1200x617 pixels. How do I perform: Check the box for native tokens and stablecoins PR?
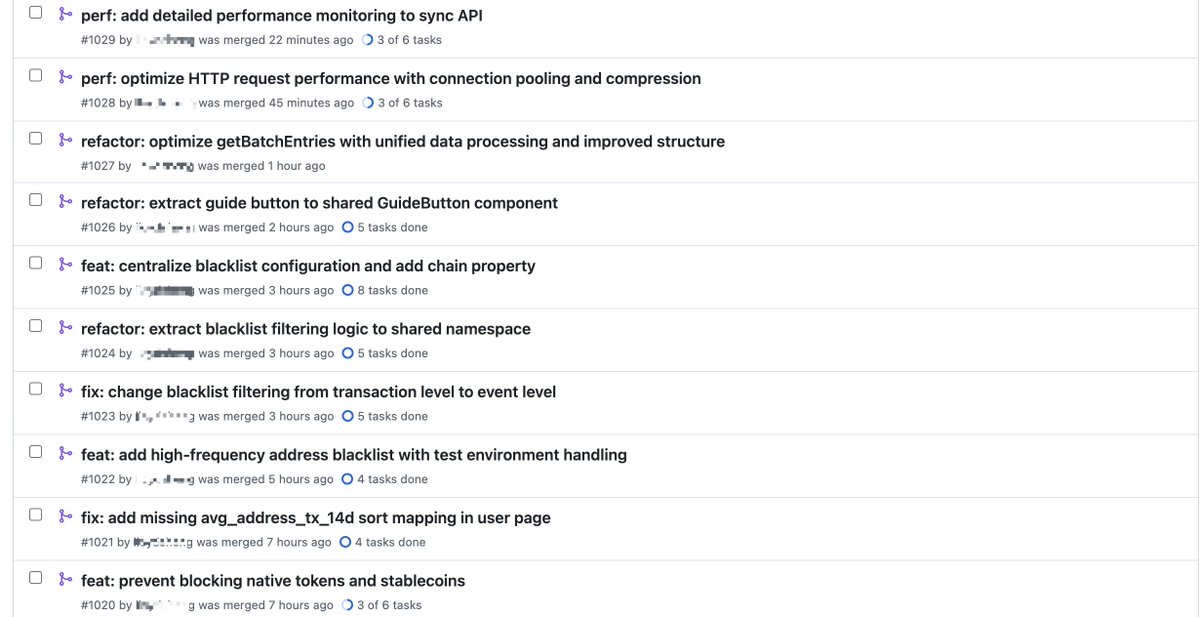(x=36, y=578)
